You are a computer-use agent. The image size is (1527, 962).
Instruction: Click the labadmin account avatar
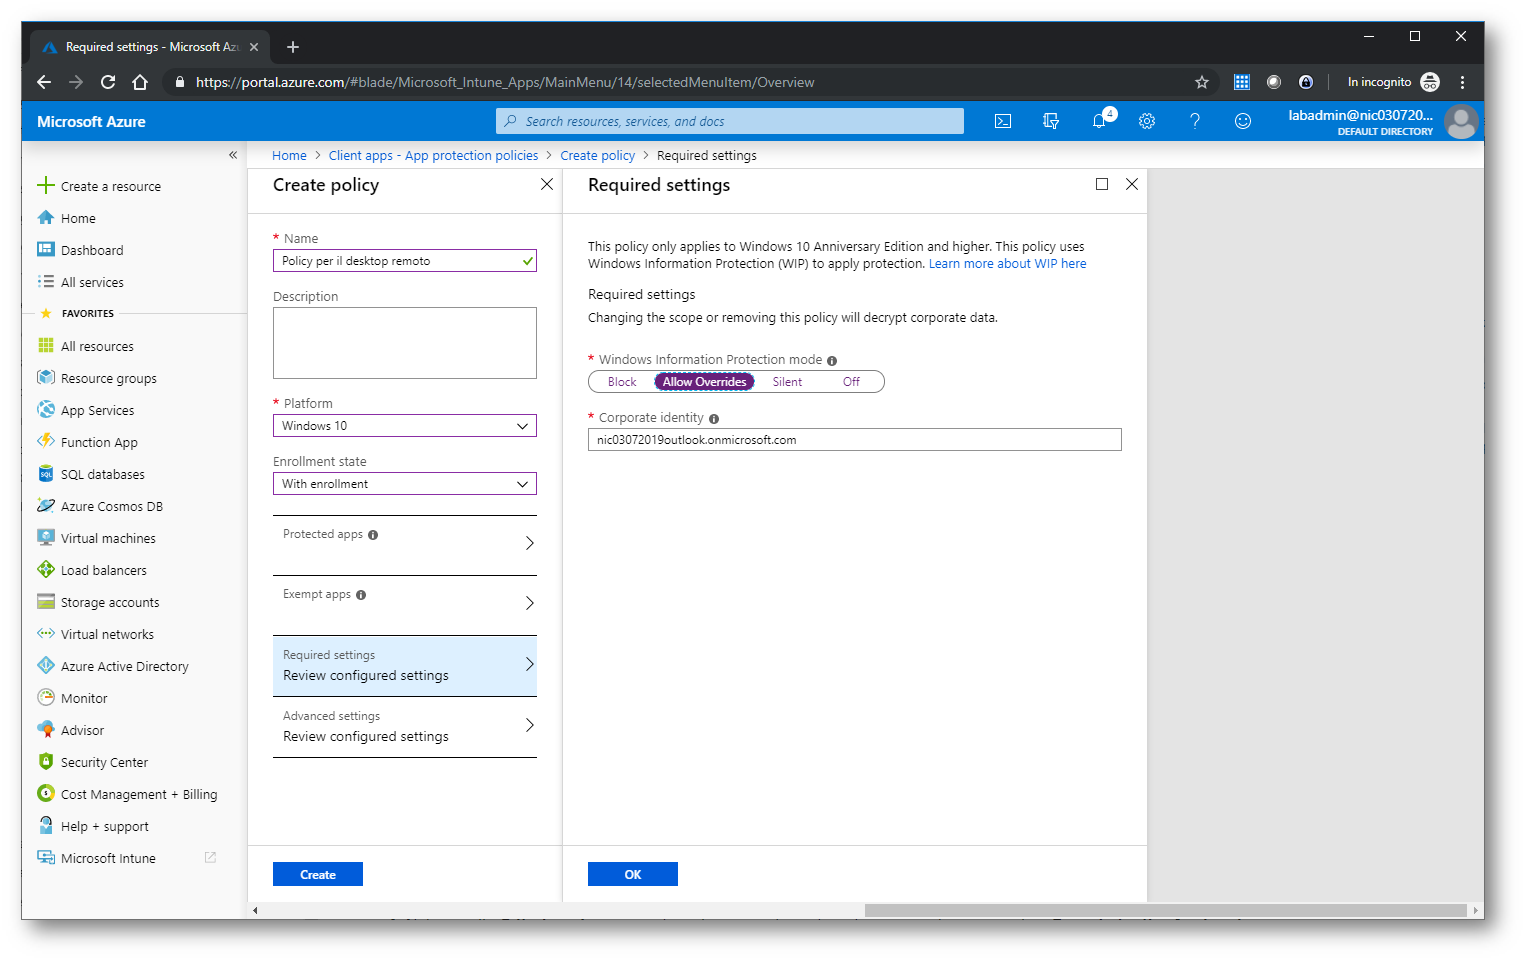[1461, 122]
